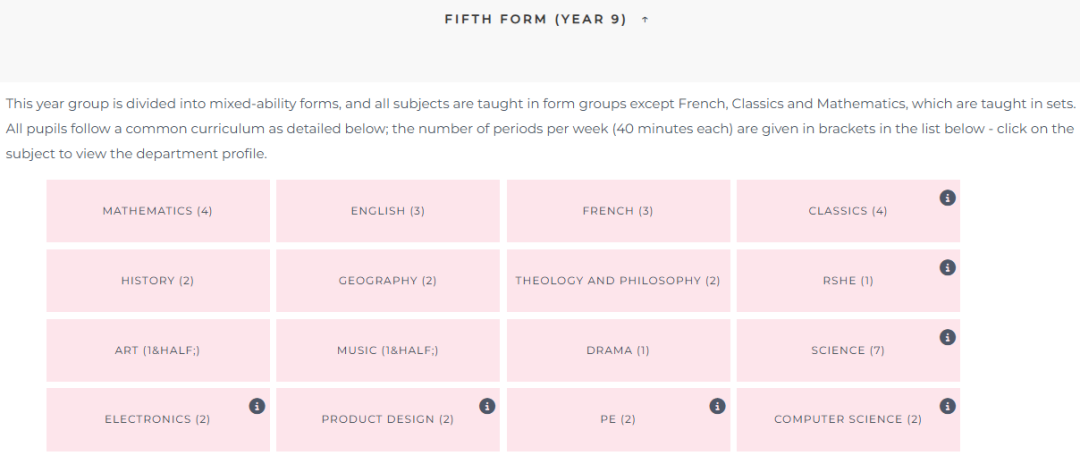Collapse Fifth Form section using arrow icon

pos(645,20)
